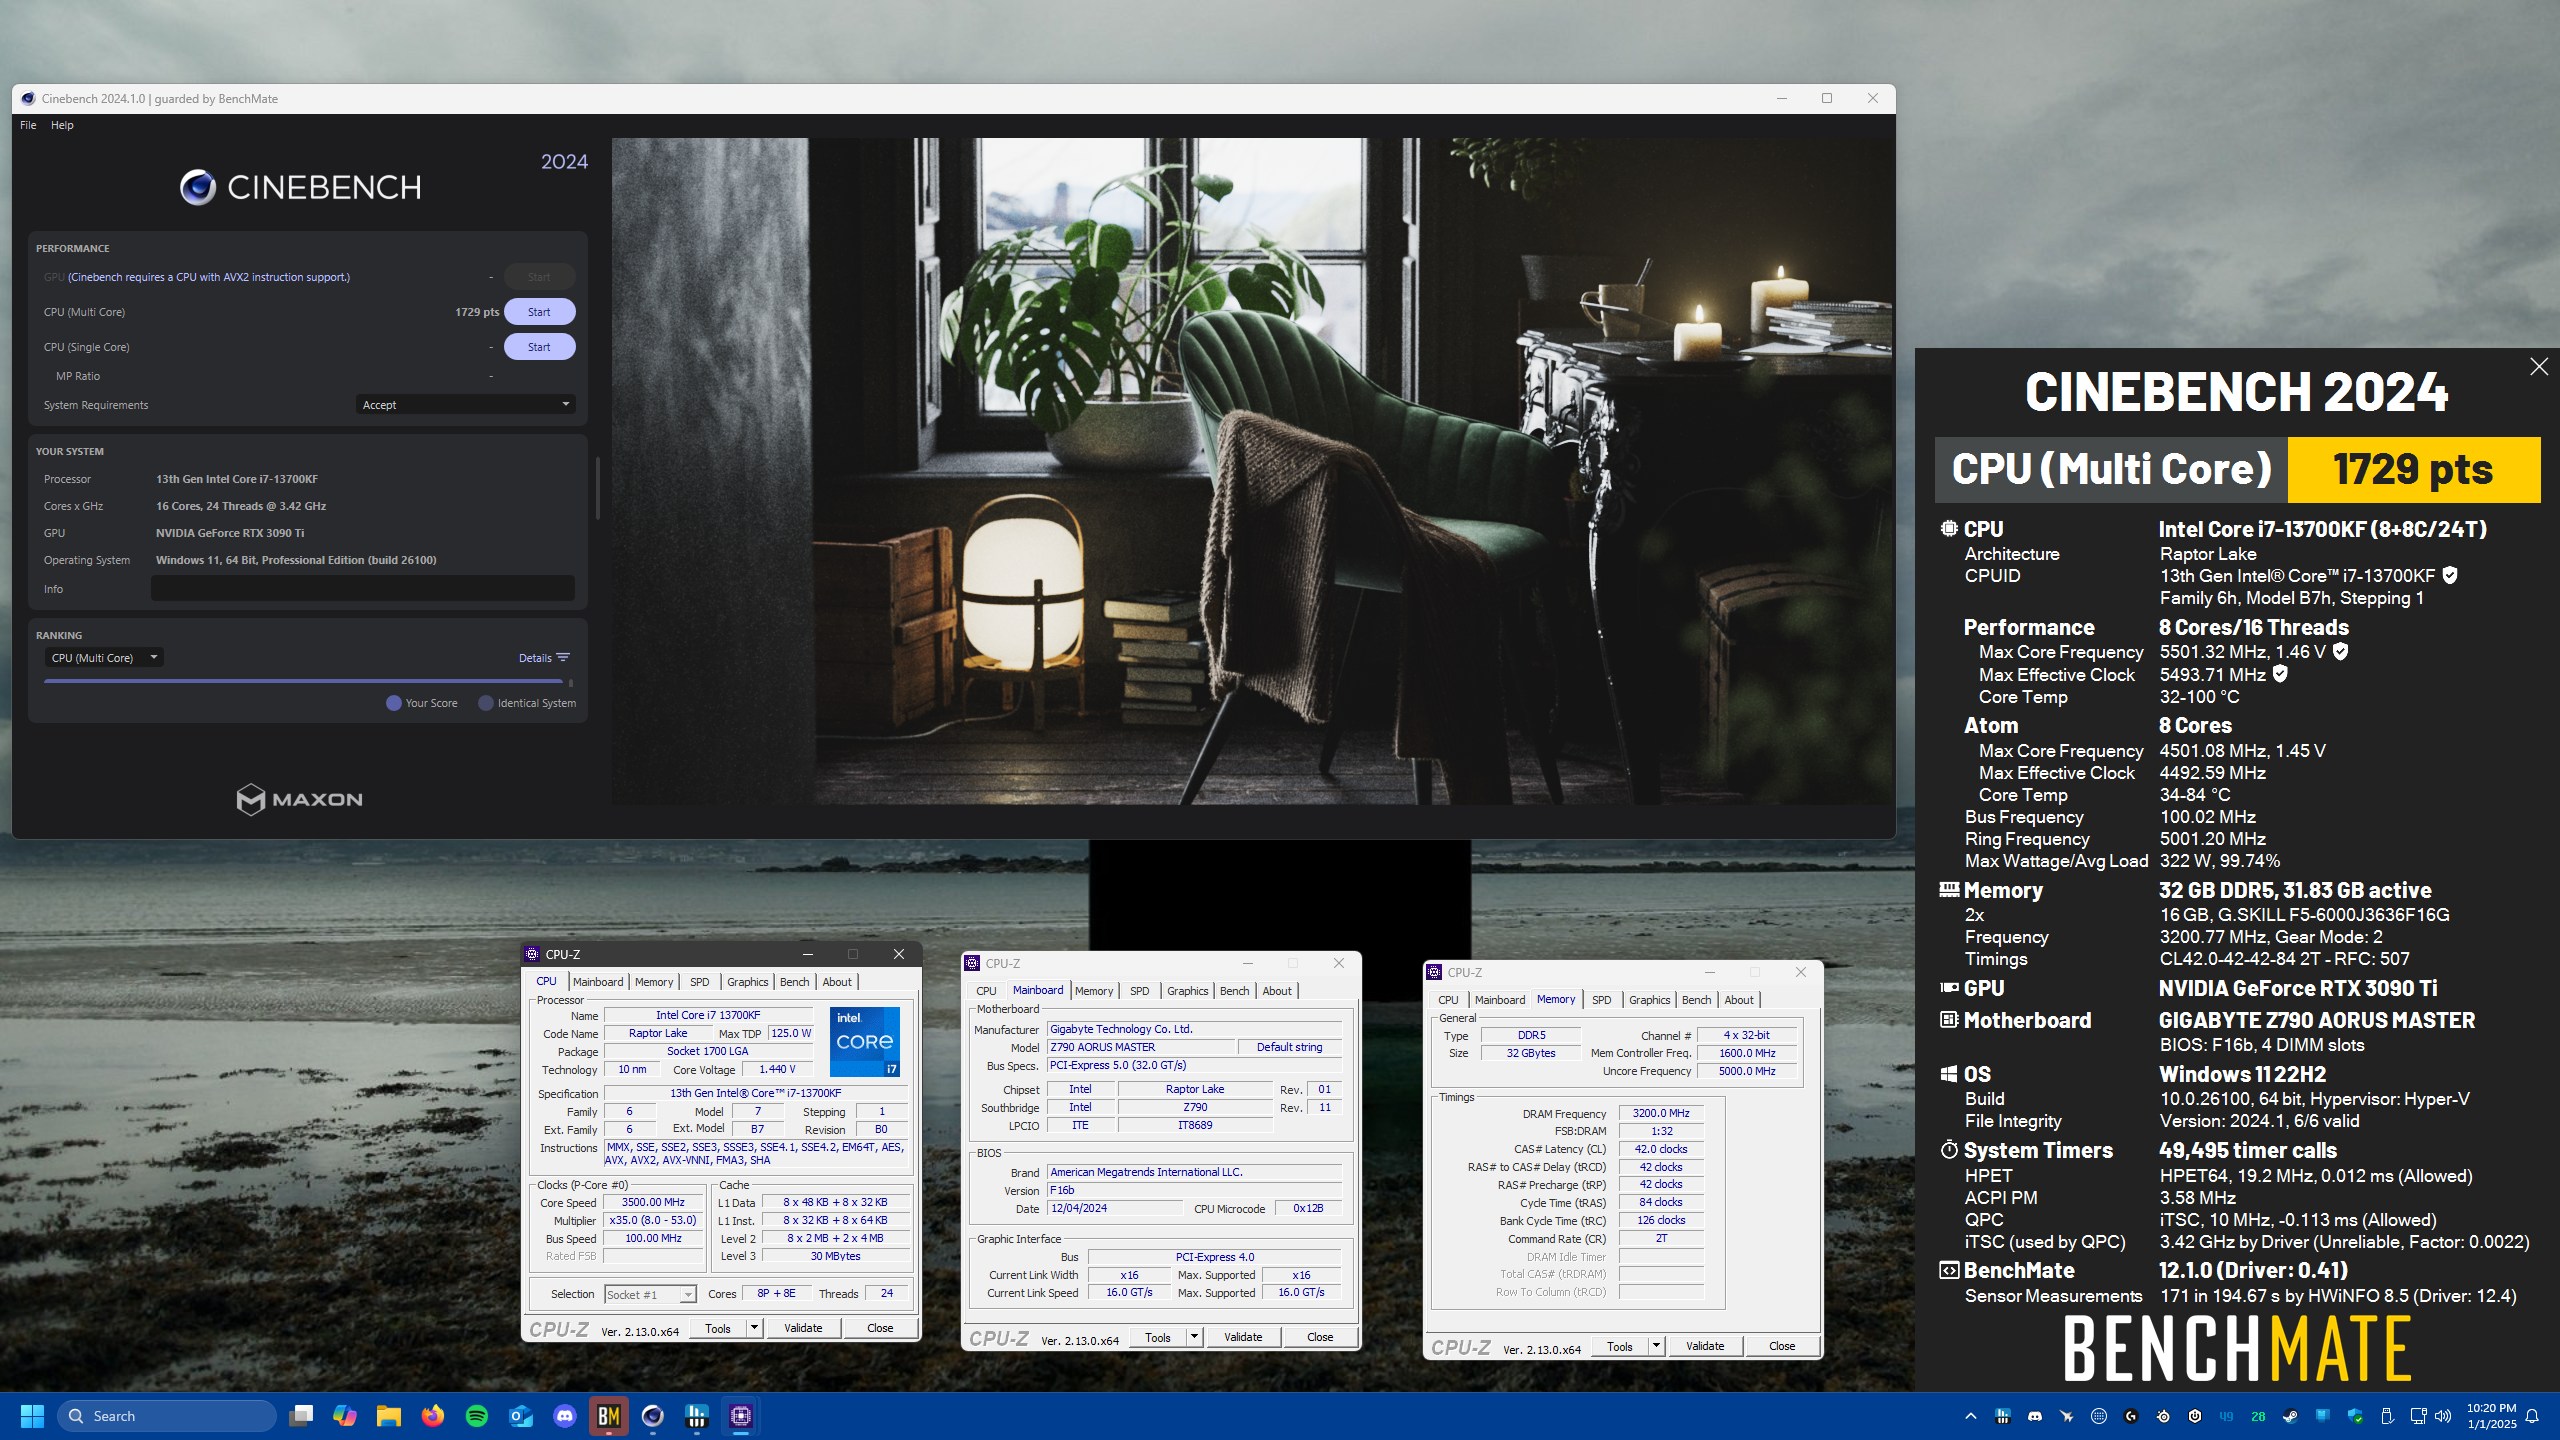Viewport: 2560px width, 1440px height.
Task: Open network status tray icon
Action: 2419,1416
